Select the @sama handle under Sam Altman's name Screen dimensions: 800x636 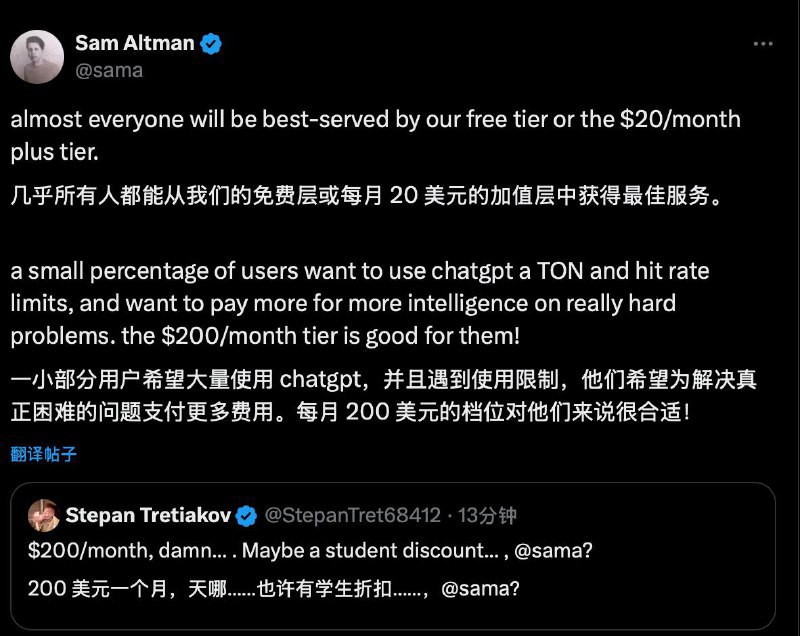111,71
